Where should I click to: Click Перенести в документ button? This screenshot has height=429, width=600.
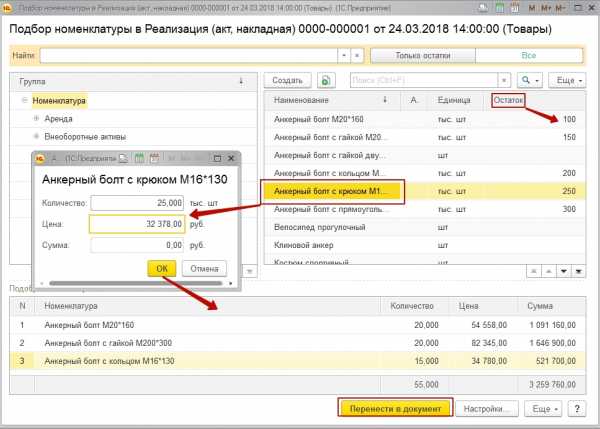(x=395, y=409)
